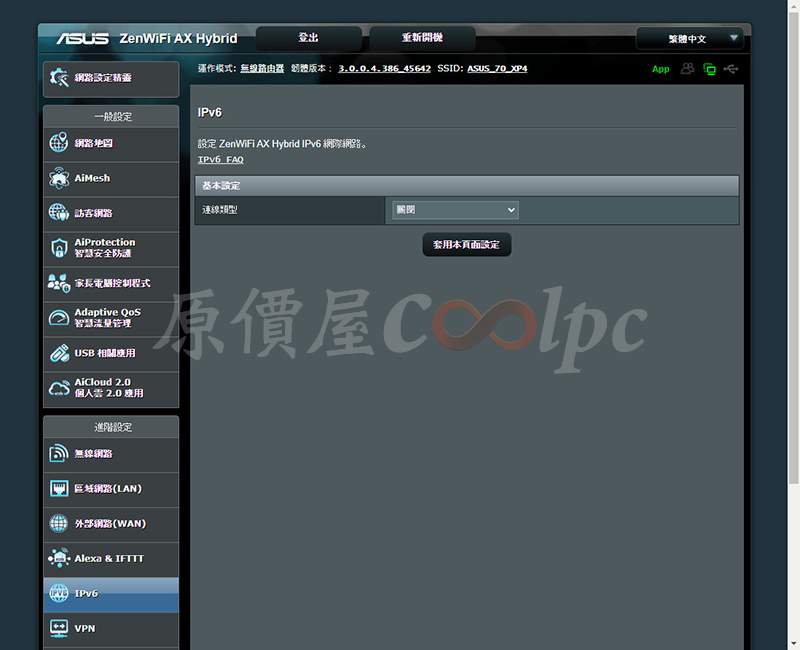Select the USB application menu item
Viewport: 800px width, 650px height.
111,353
